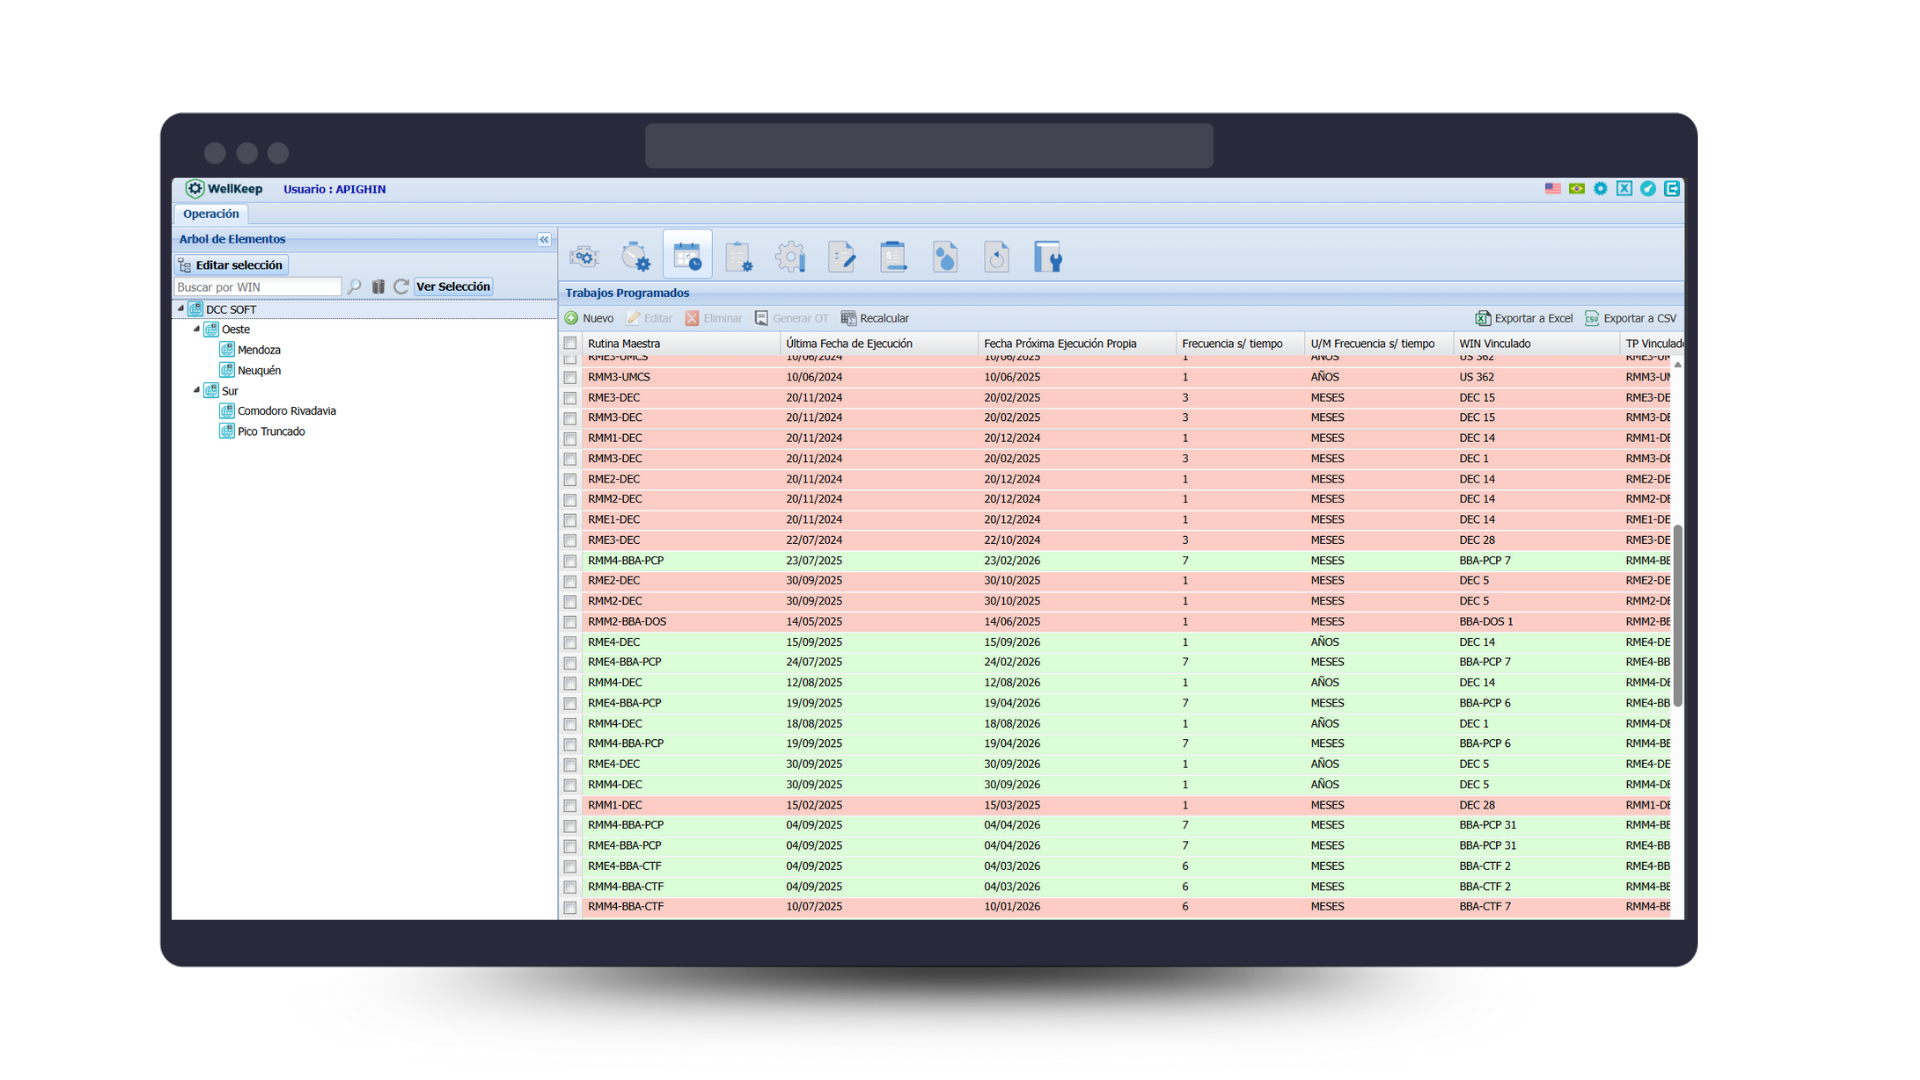Collapse the Arbol de Elementos panel
The image size is (1920, 1080).
543,240
